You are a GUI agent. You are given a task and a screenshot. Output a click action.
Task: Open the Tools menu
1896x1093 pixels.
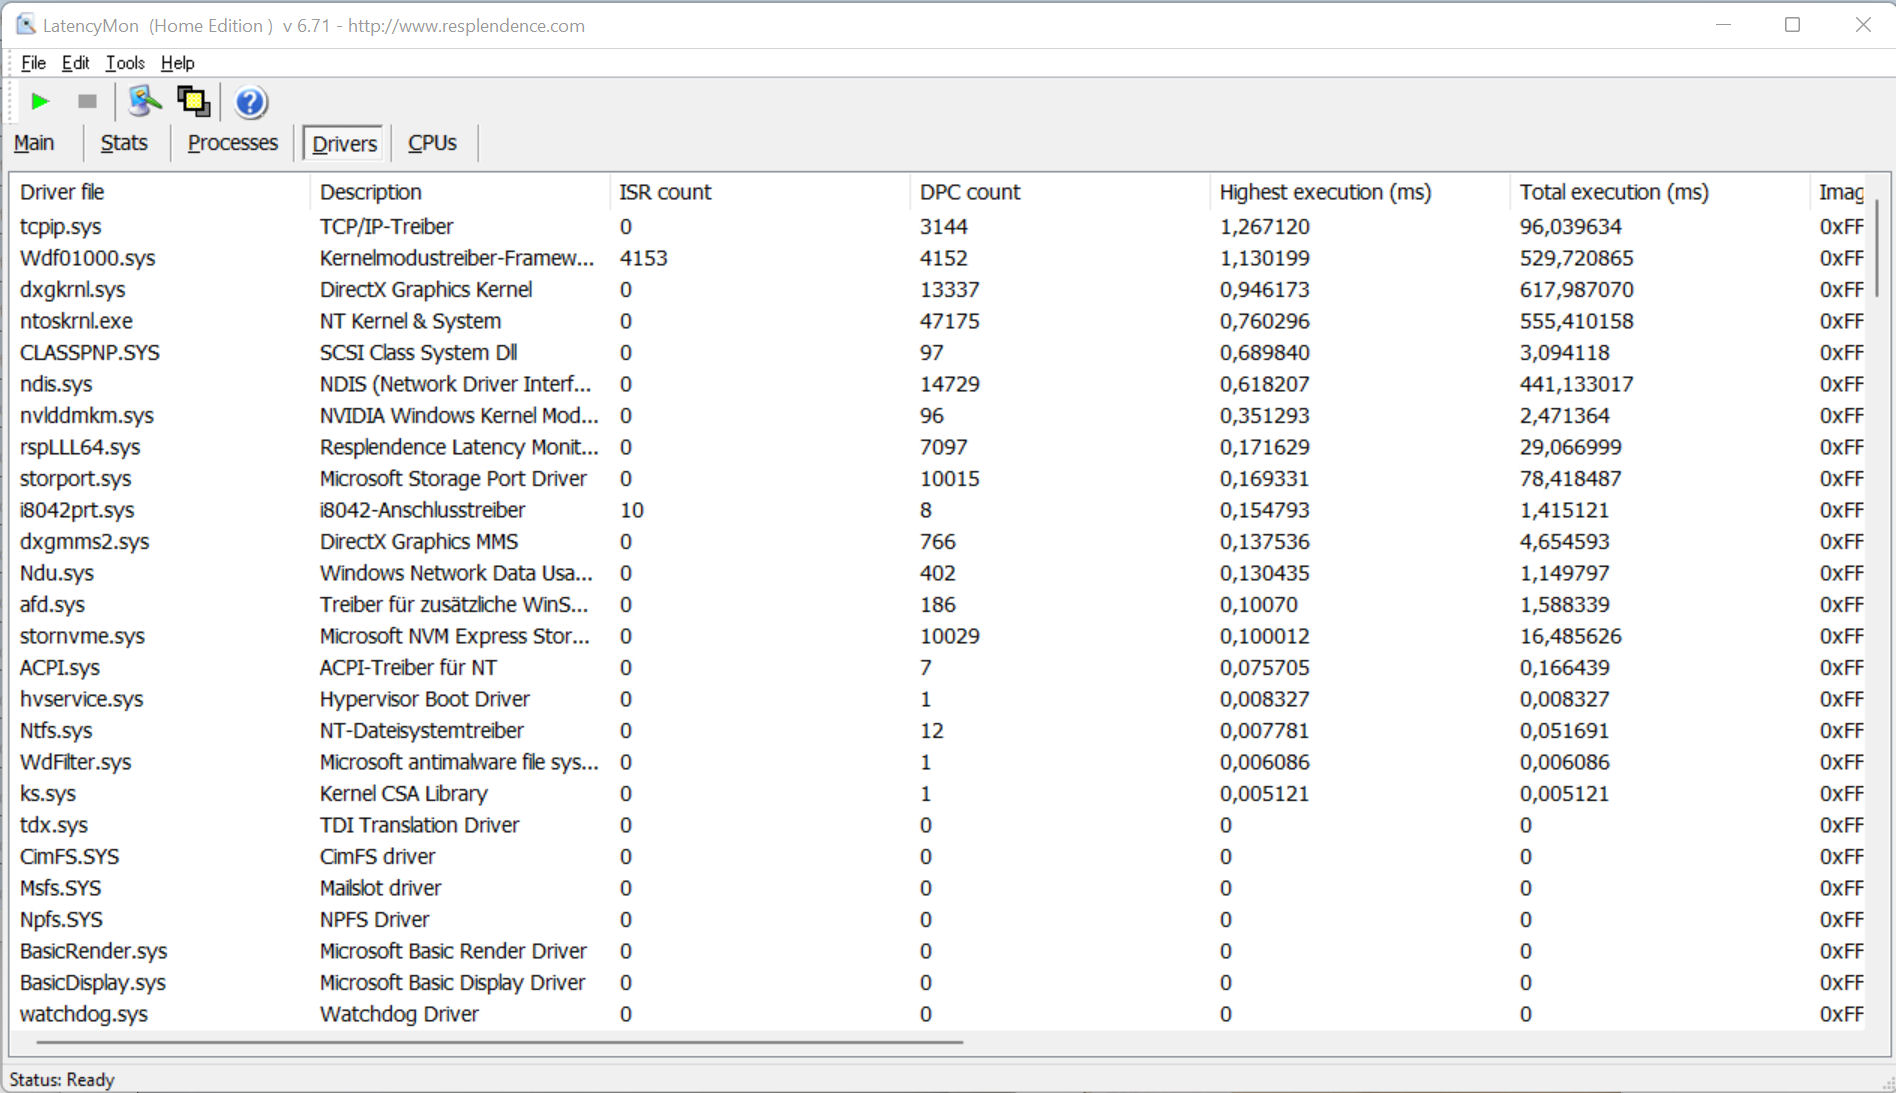125,63
